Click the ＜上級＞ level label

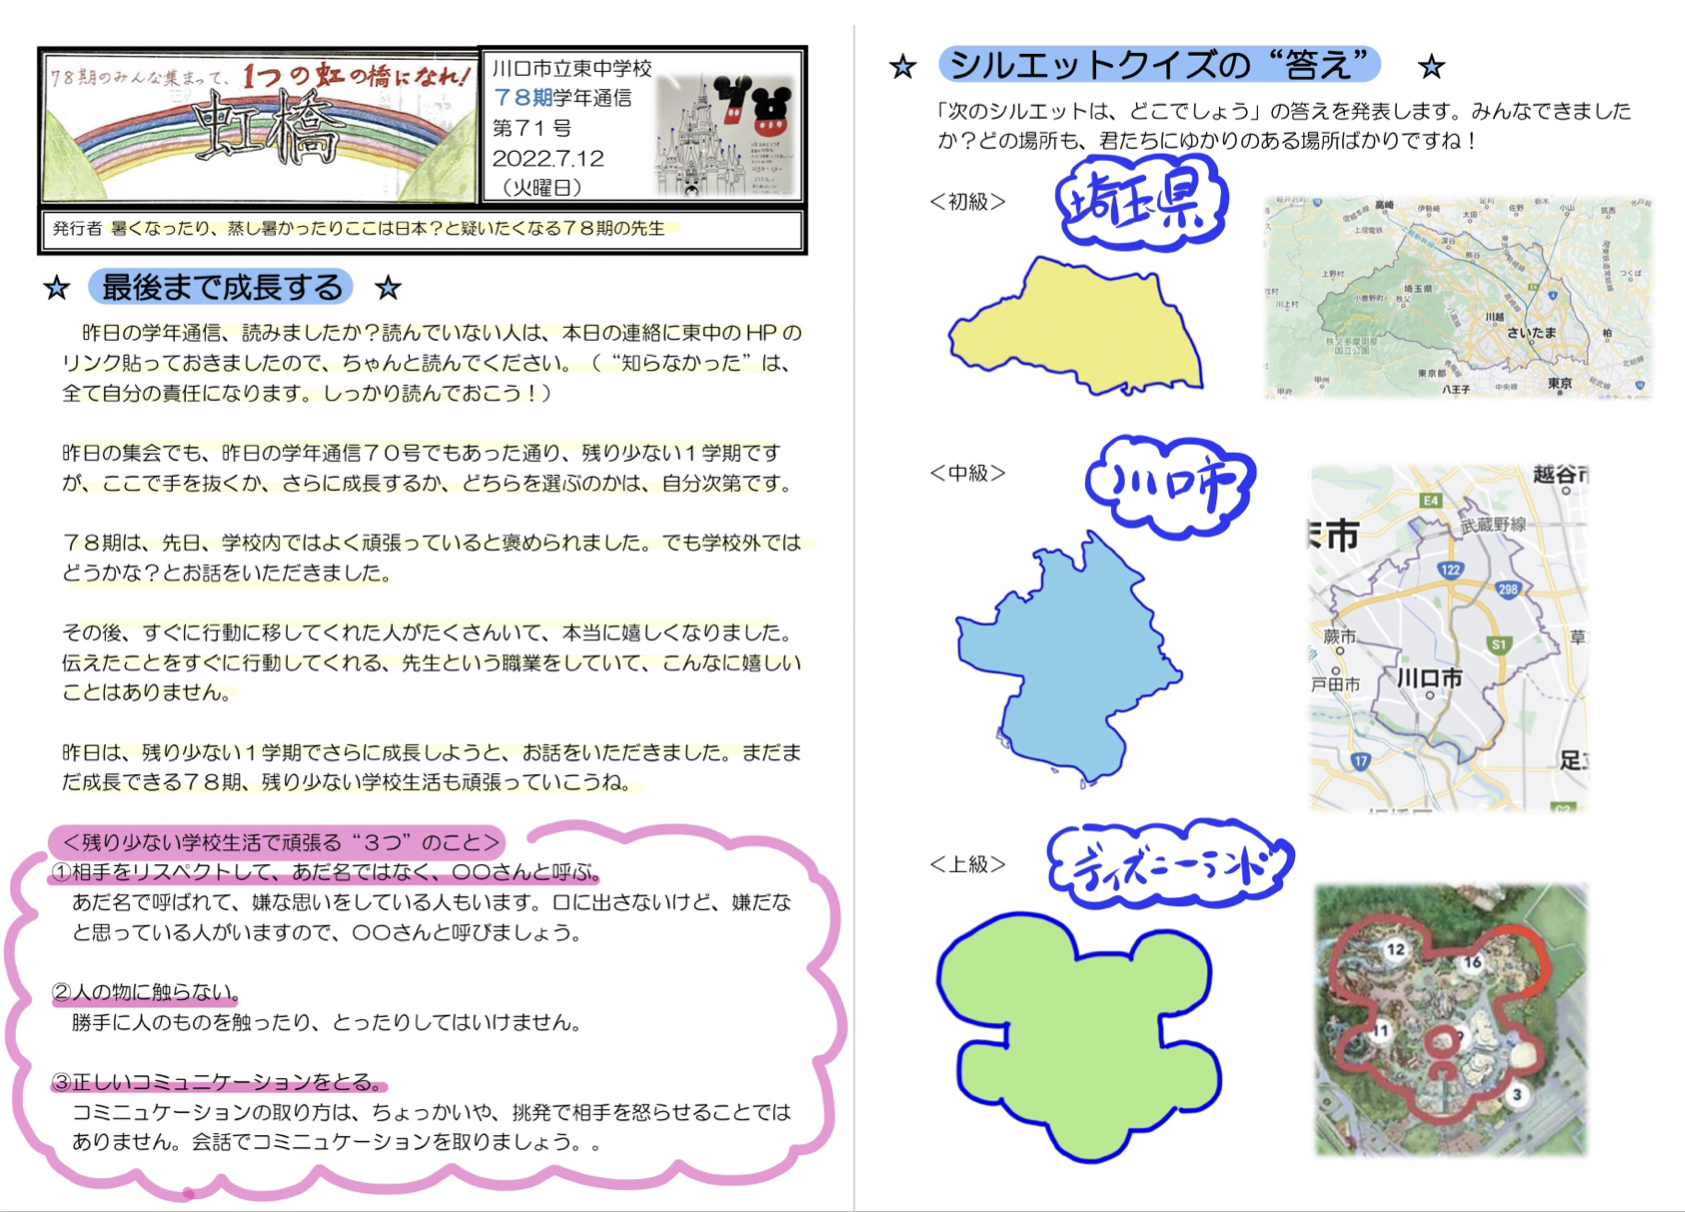pos(967,864)
